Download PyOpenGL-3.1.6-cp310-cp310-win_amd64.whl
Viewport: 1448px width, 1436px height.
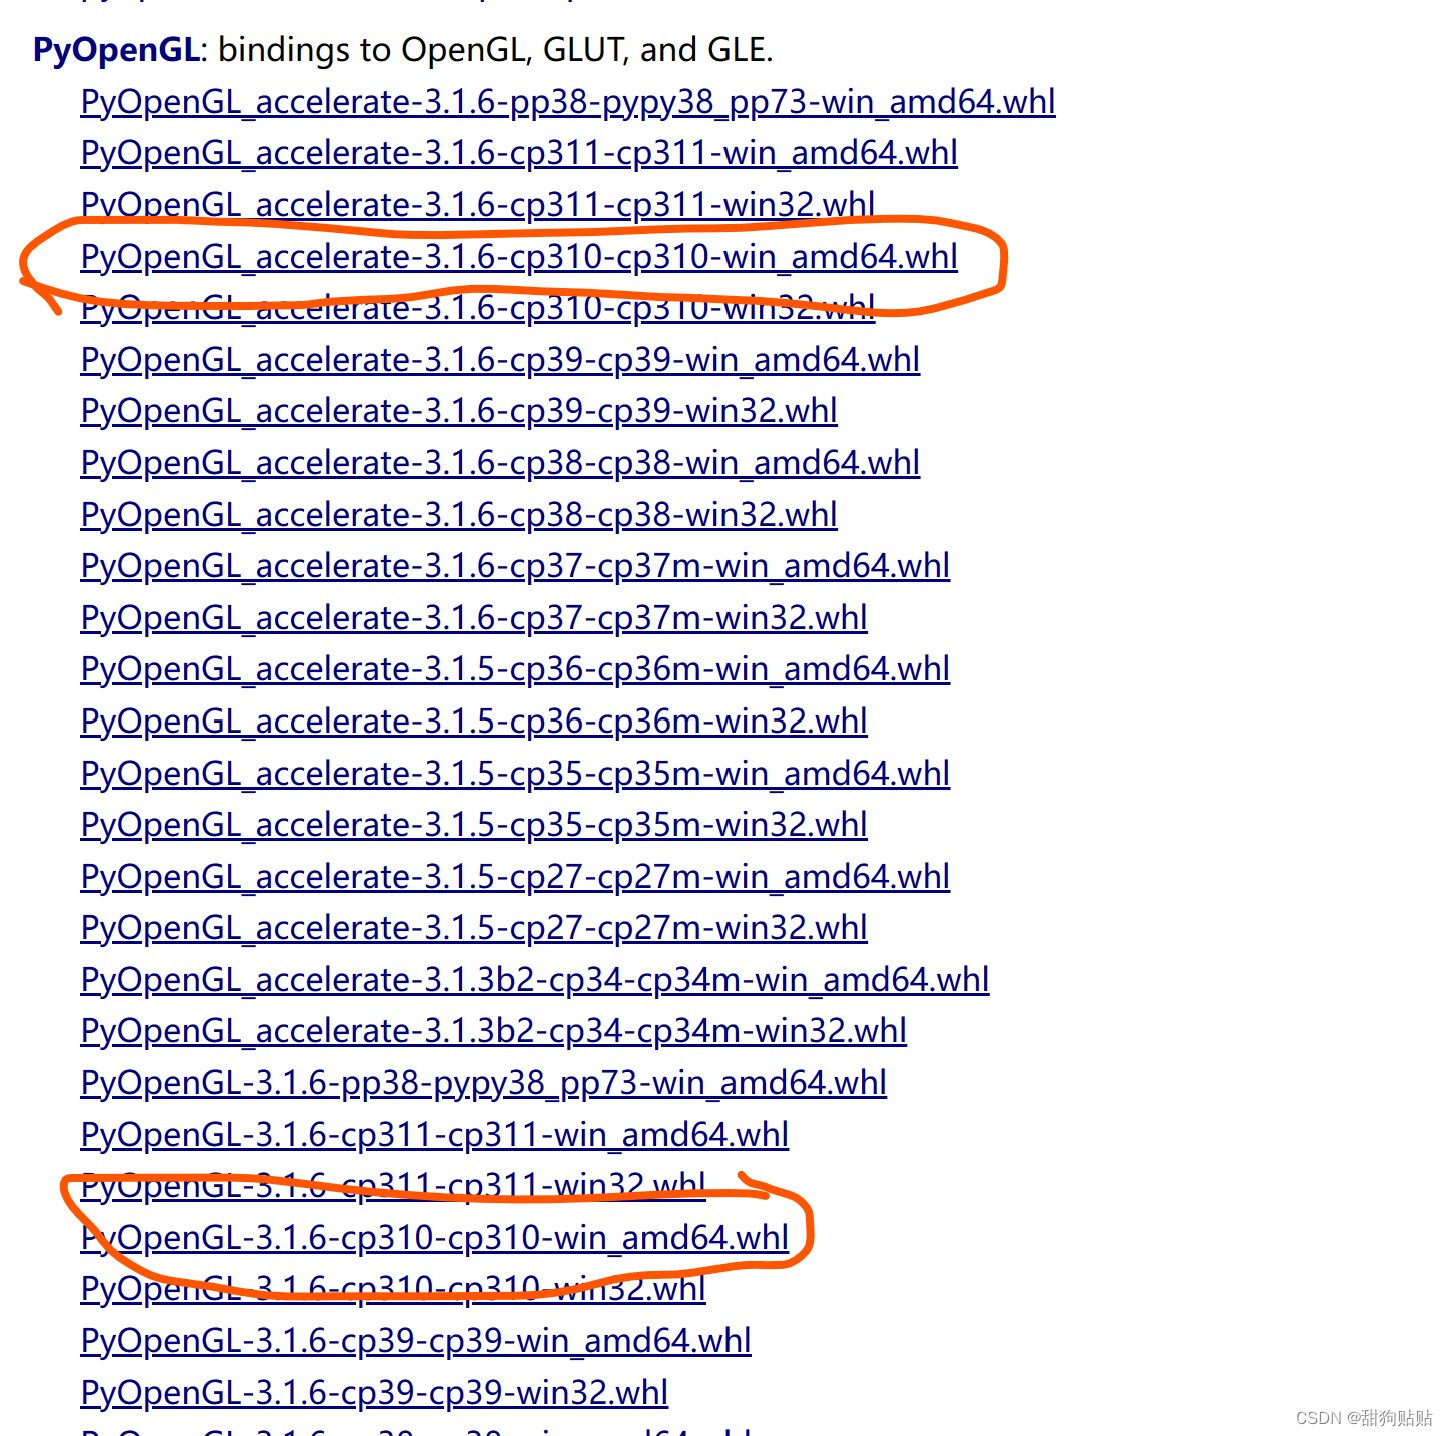point(435,1238)
